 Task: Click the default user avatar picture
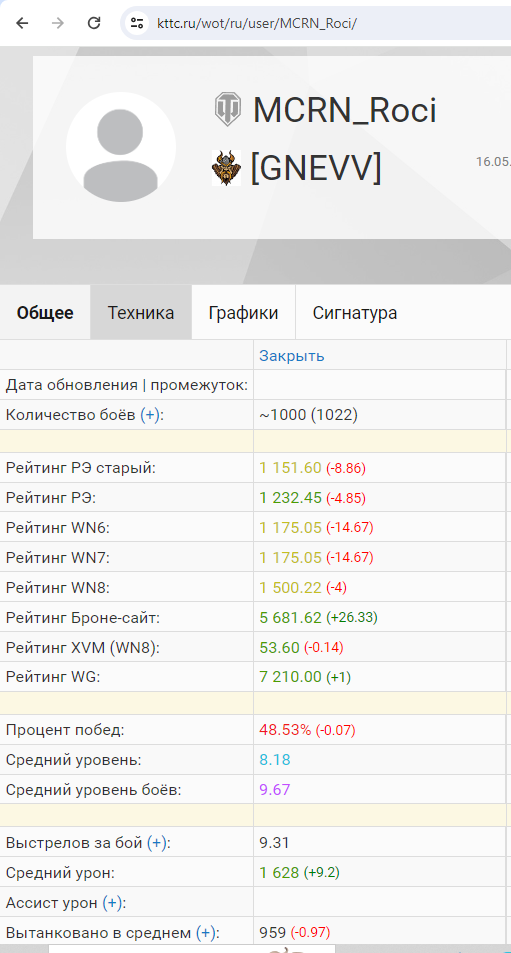121,147
